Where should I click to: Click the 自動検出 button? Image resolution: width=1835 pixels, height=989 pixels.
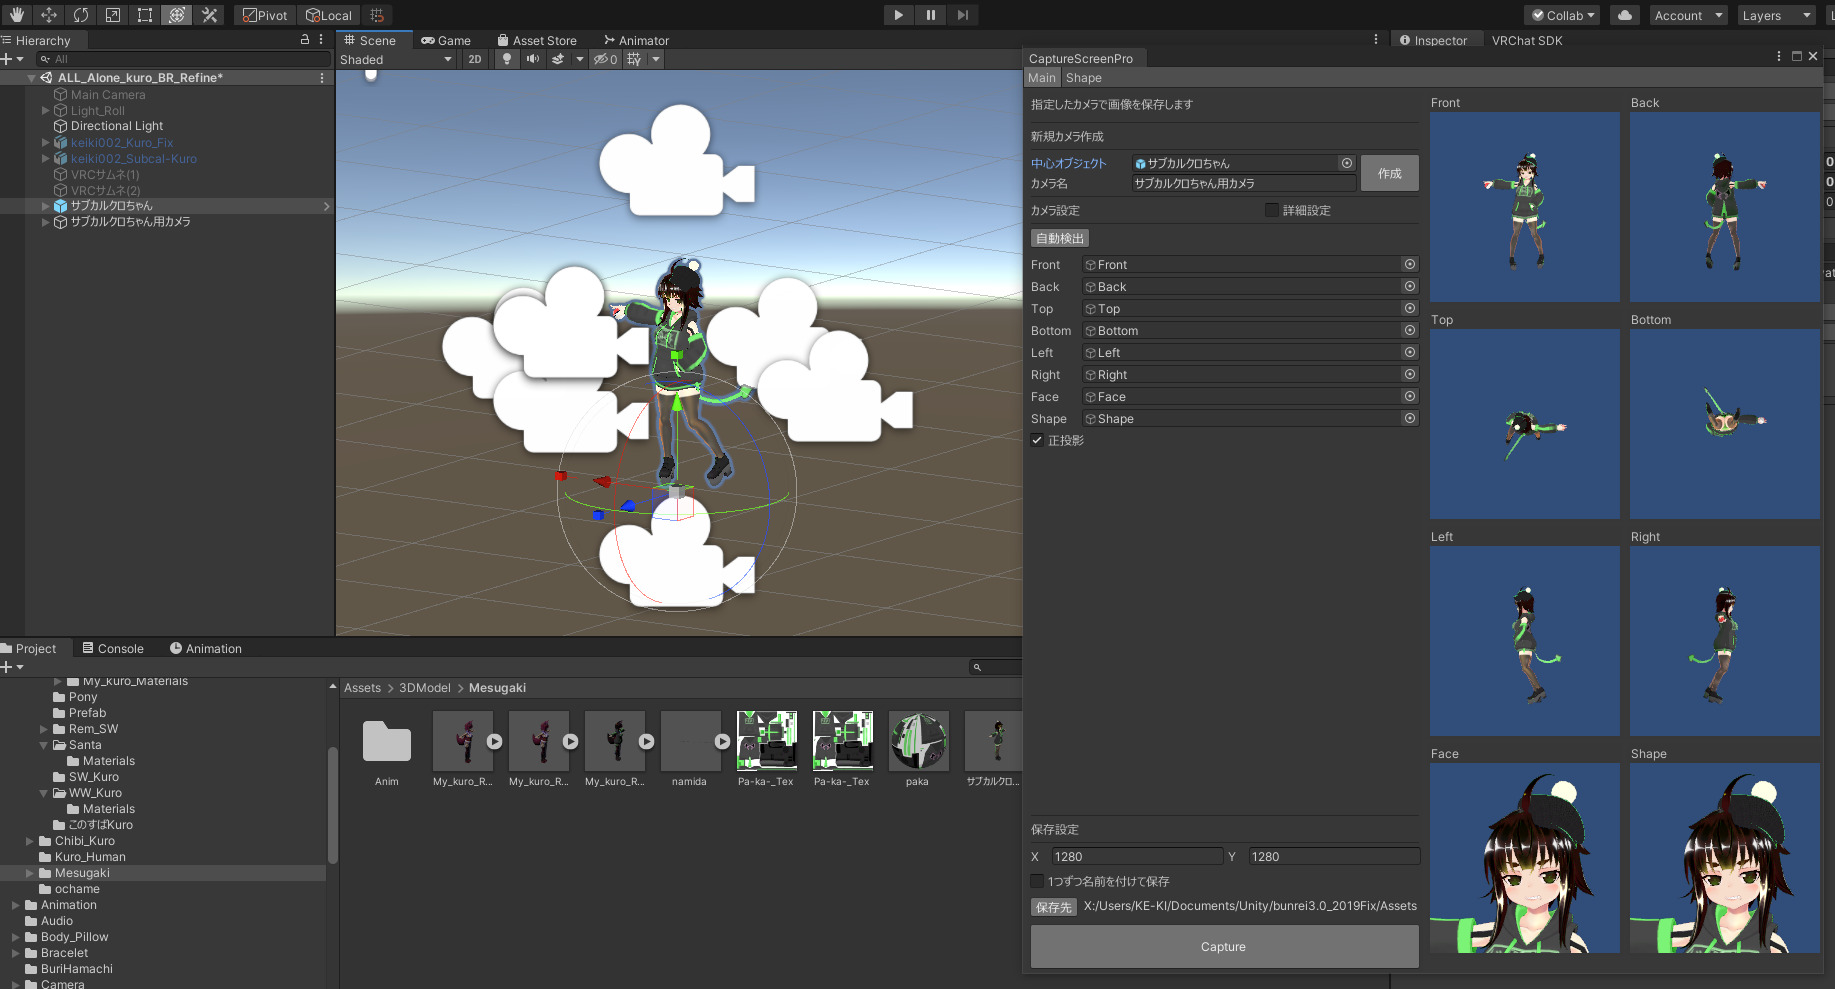pyautogui.click(x=1059, y=238)
